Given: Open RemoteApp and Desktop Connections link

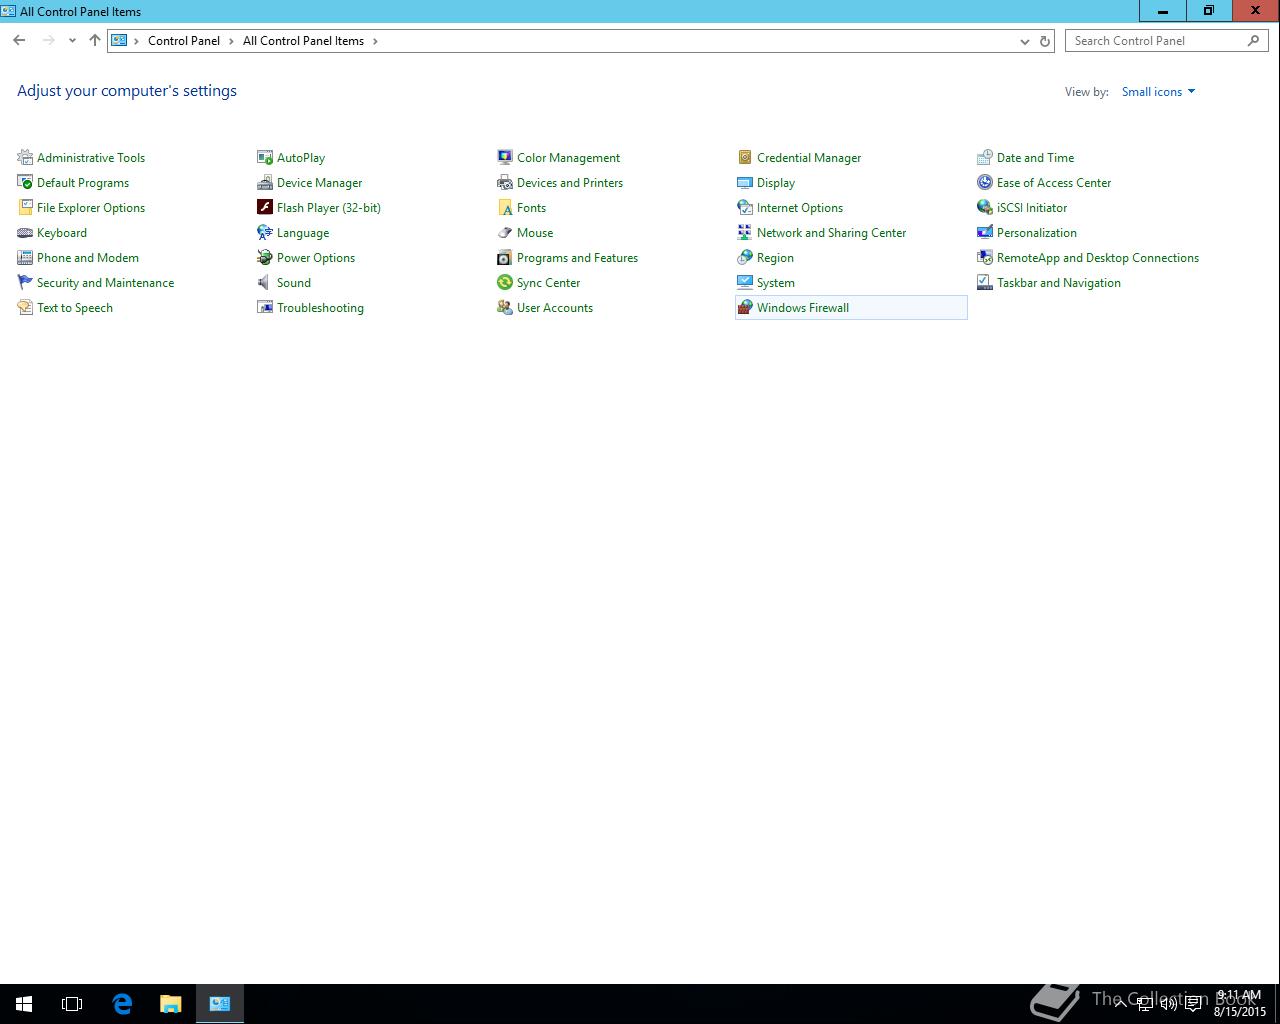Looking at the screenshot, I should [1098, 258].
